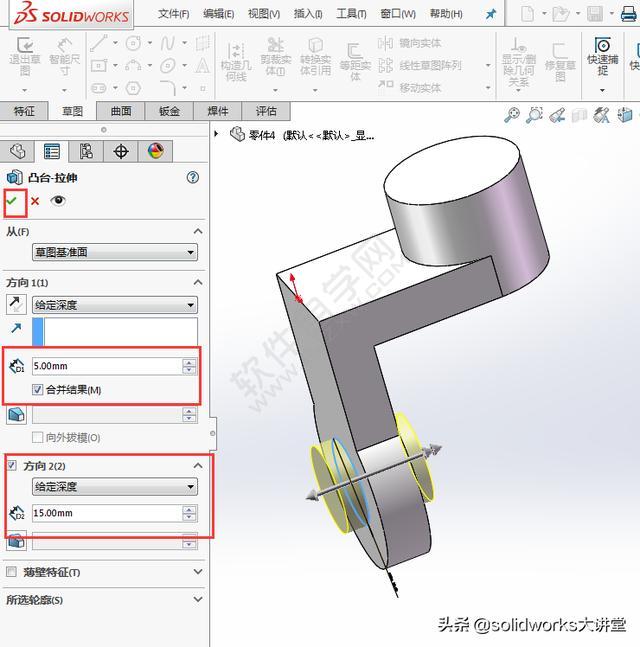Click the D1 depth field showing 5.00mm
Image resolution: width=640 pixels, height=647 pixels.
point(107,366)
